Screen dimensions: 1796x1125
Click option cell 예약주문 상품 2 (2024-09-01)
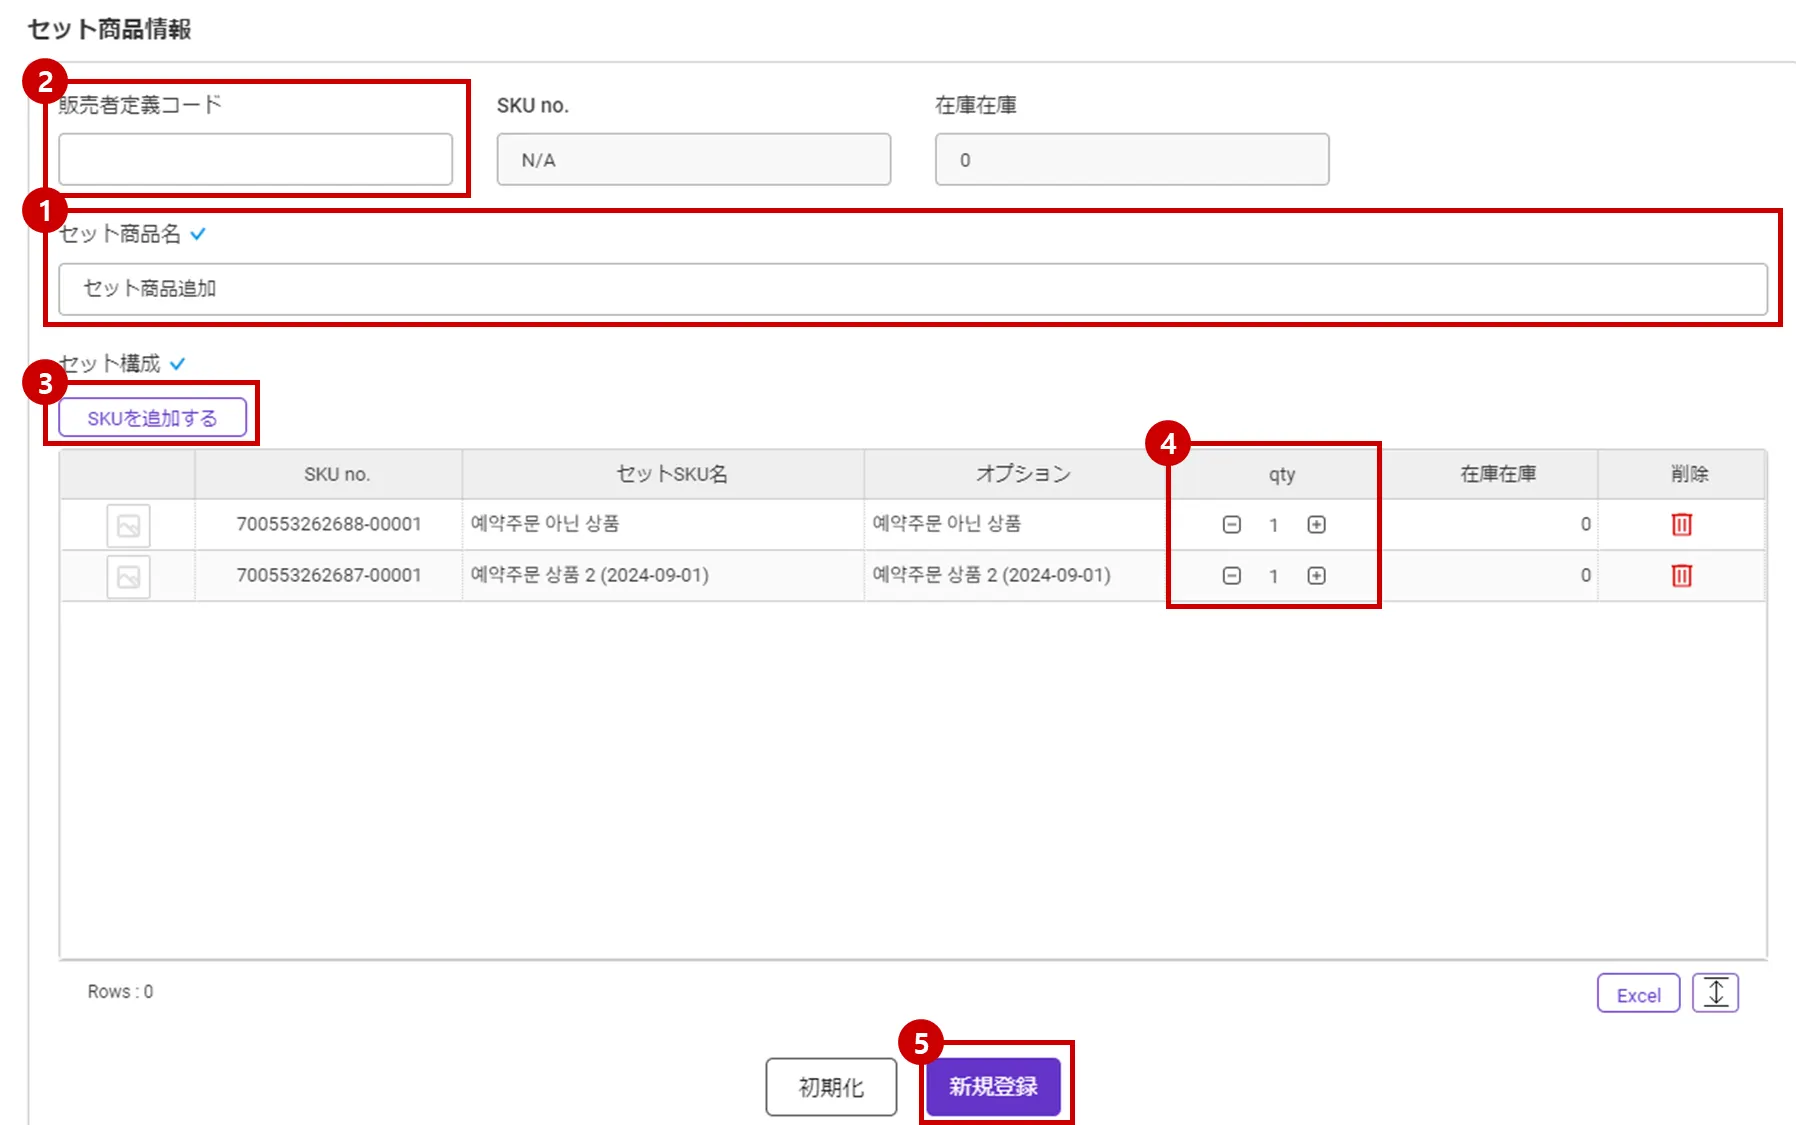(x=1016, y=575)
